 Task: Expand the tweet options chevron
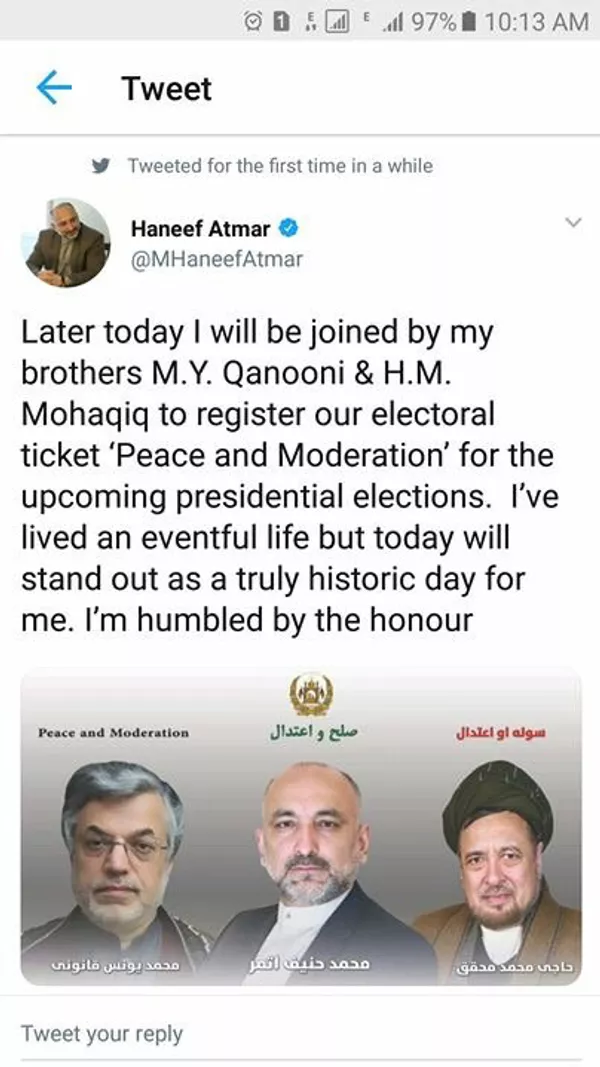[x=573, y=222]
